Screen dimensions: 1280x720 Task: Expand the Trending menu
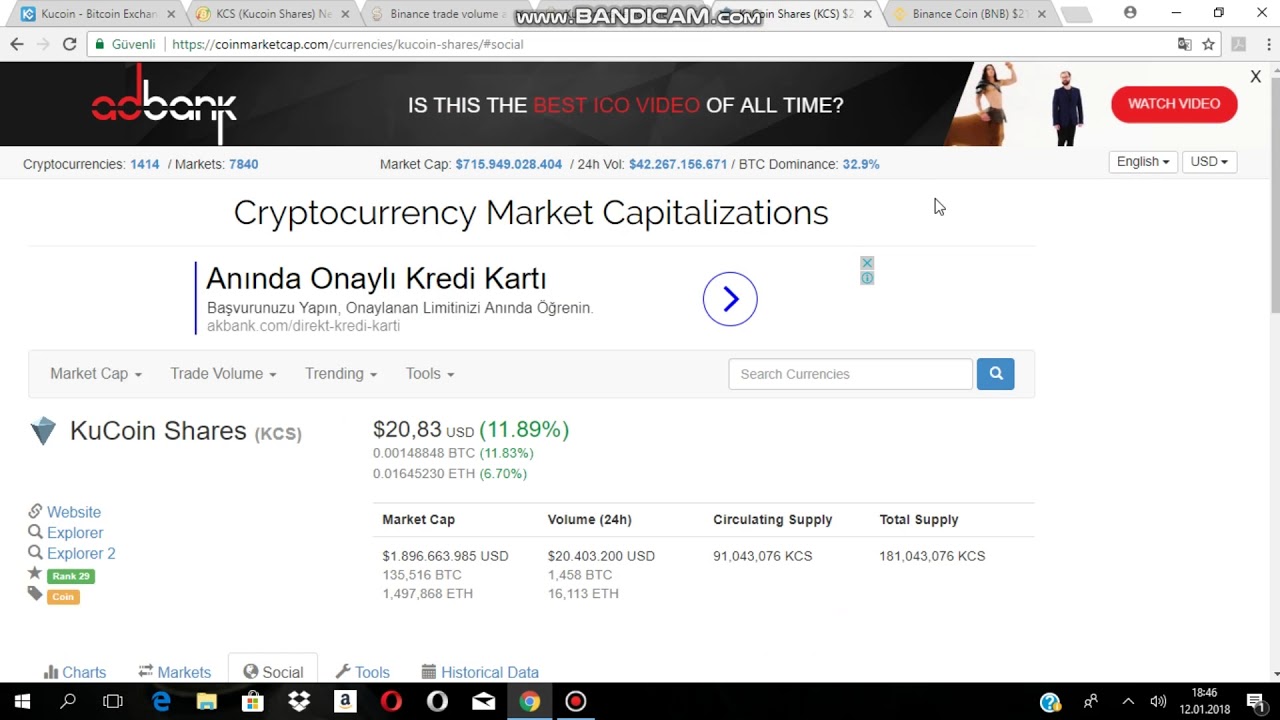tap(341, 373)
